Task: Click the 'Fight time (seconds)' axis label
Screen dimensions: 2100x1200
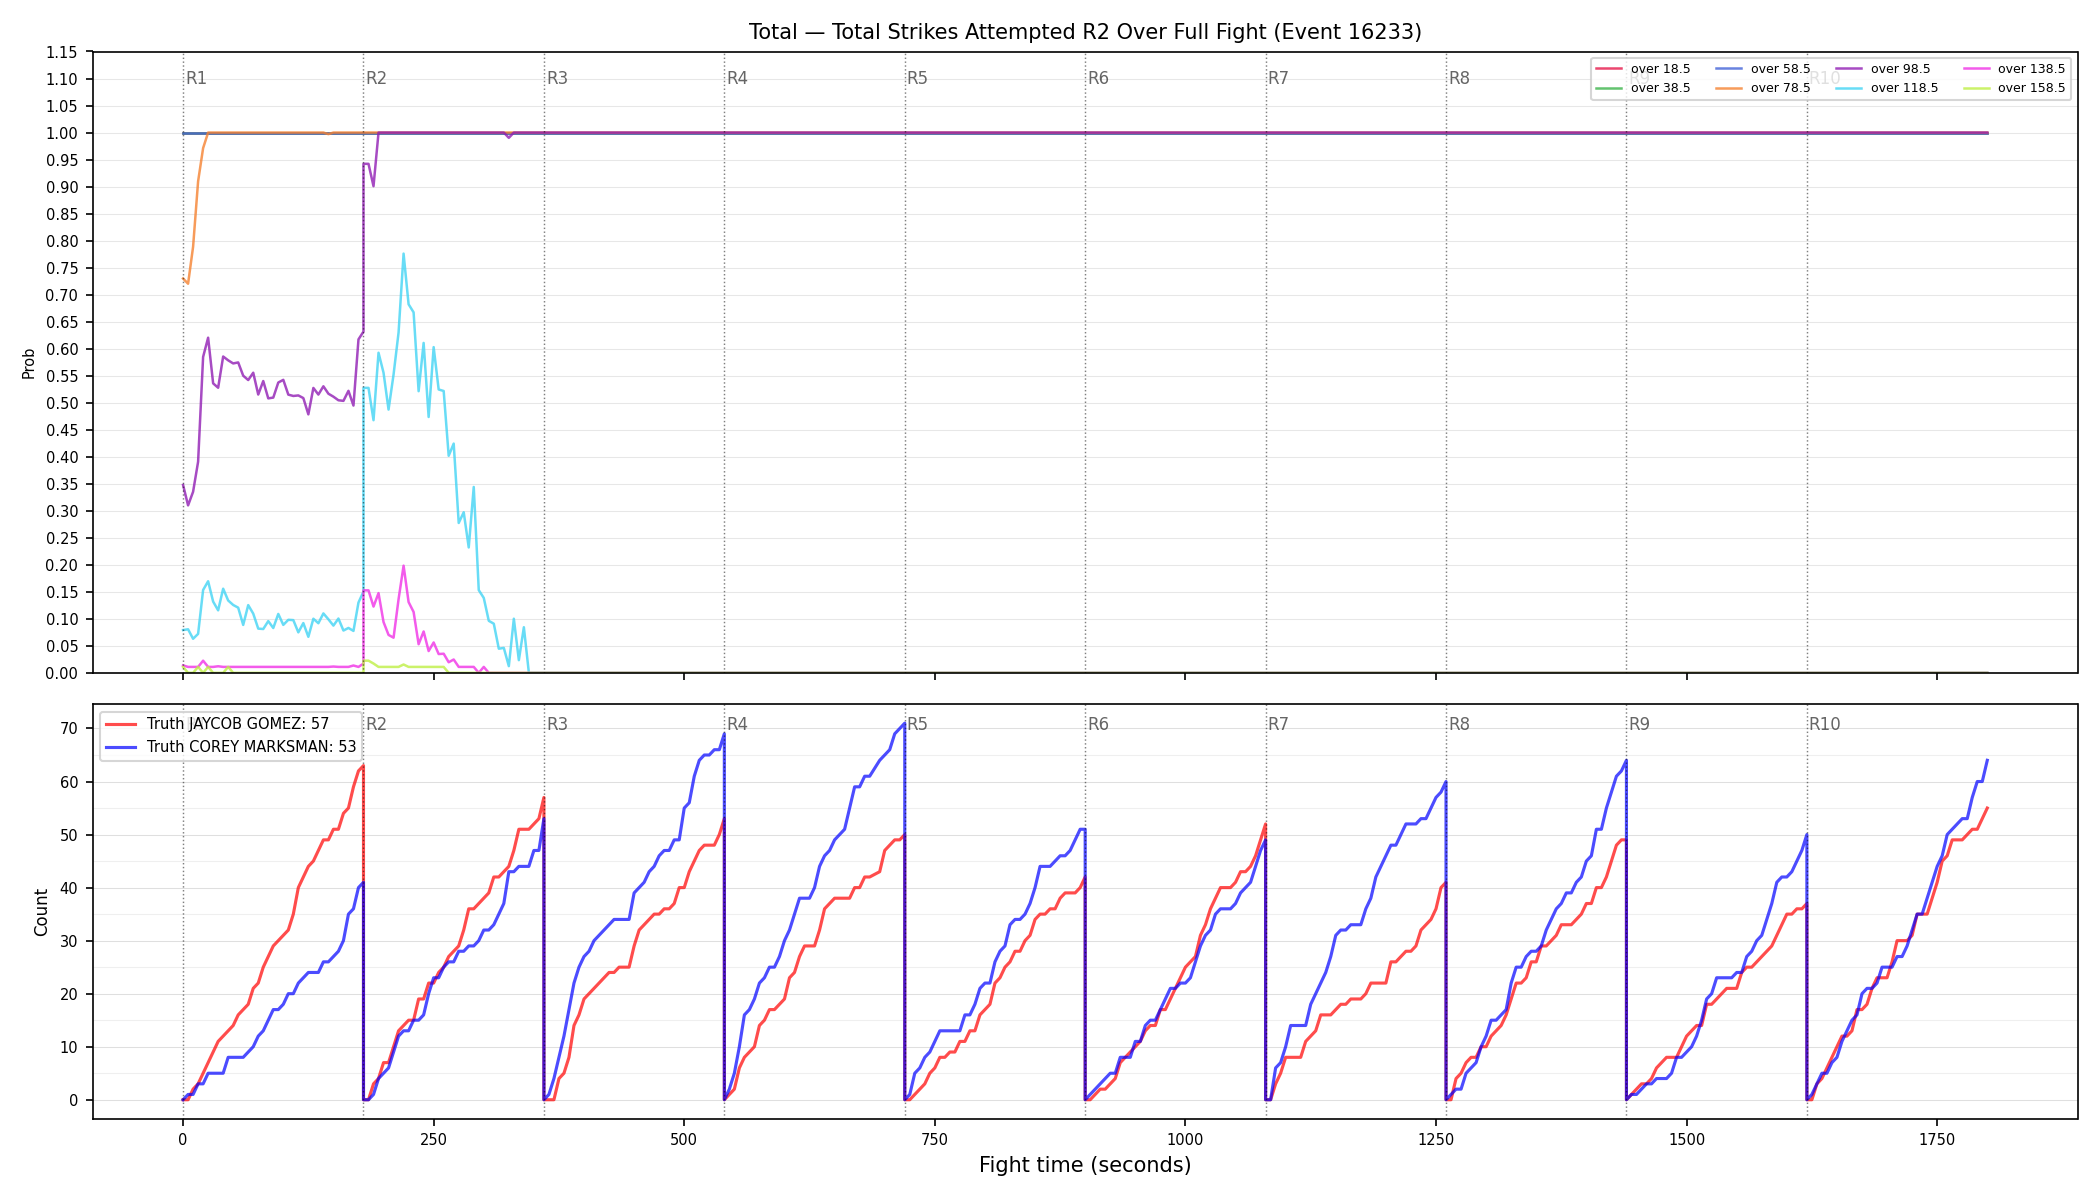Action: point(1085,1165)
